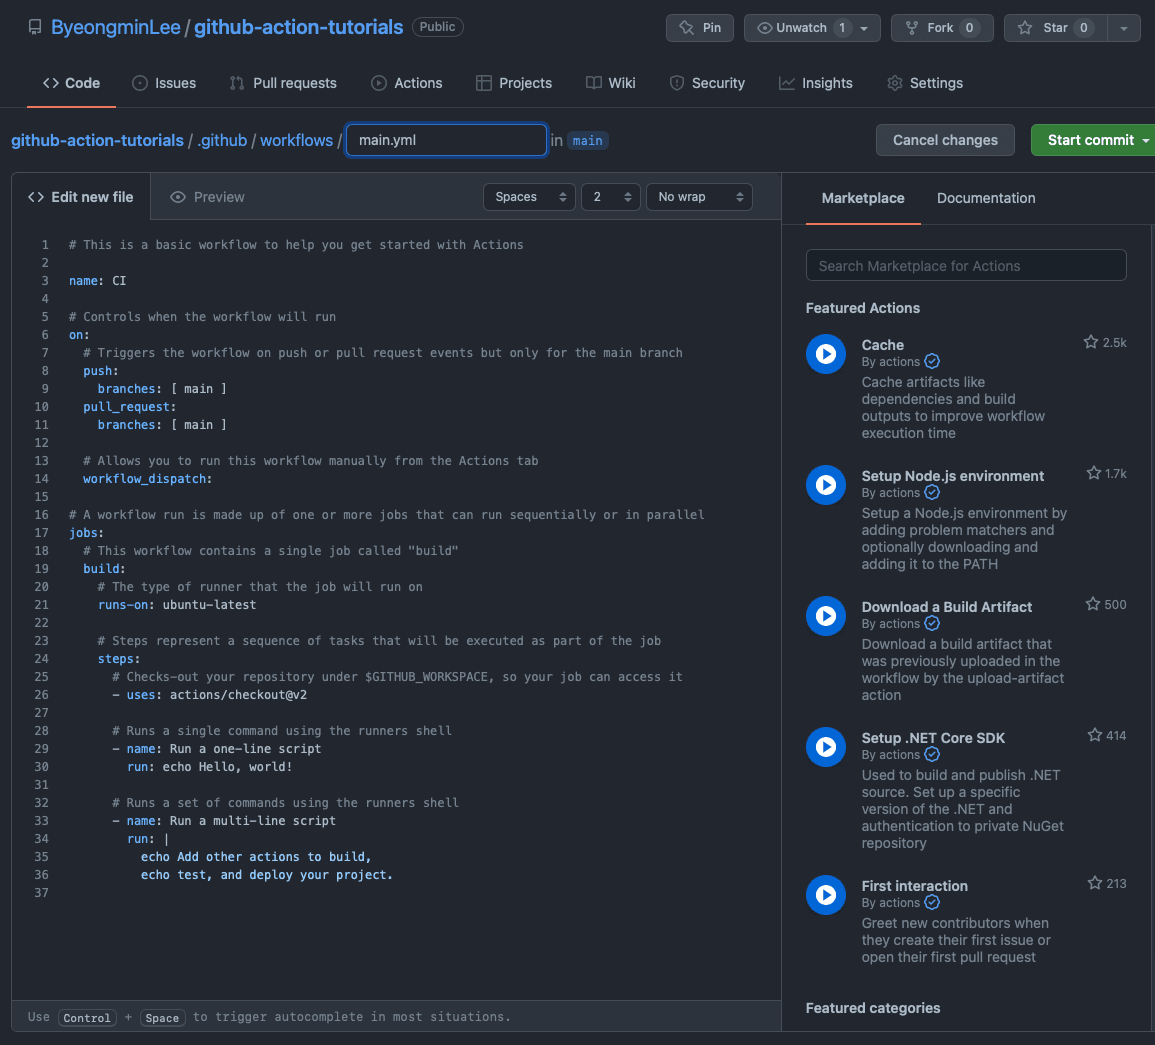Click the star icon showing 213

tap(1095, 883)
